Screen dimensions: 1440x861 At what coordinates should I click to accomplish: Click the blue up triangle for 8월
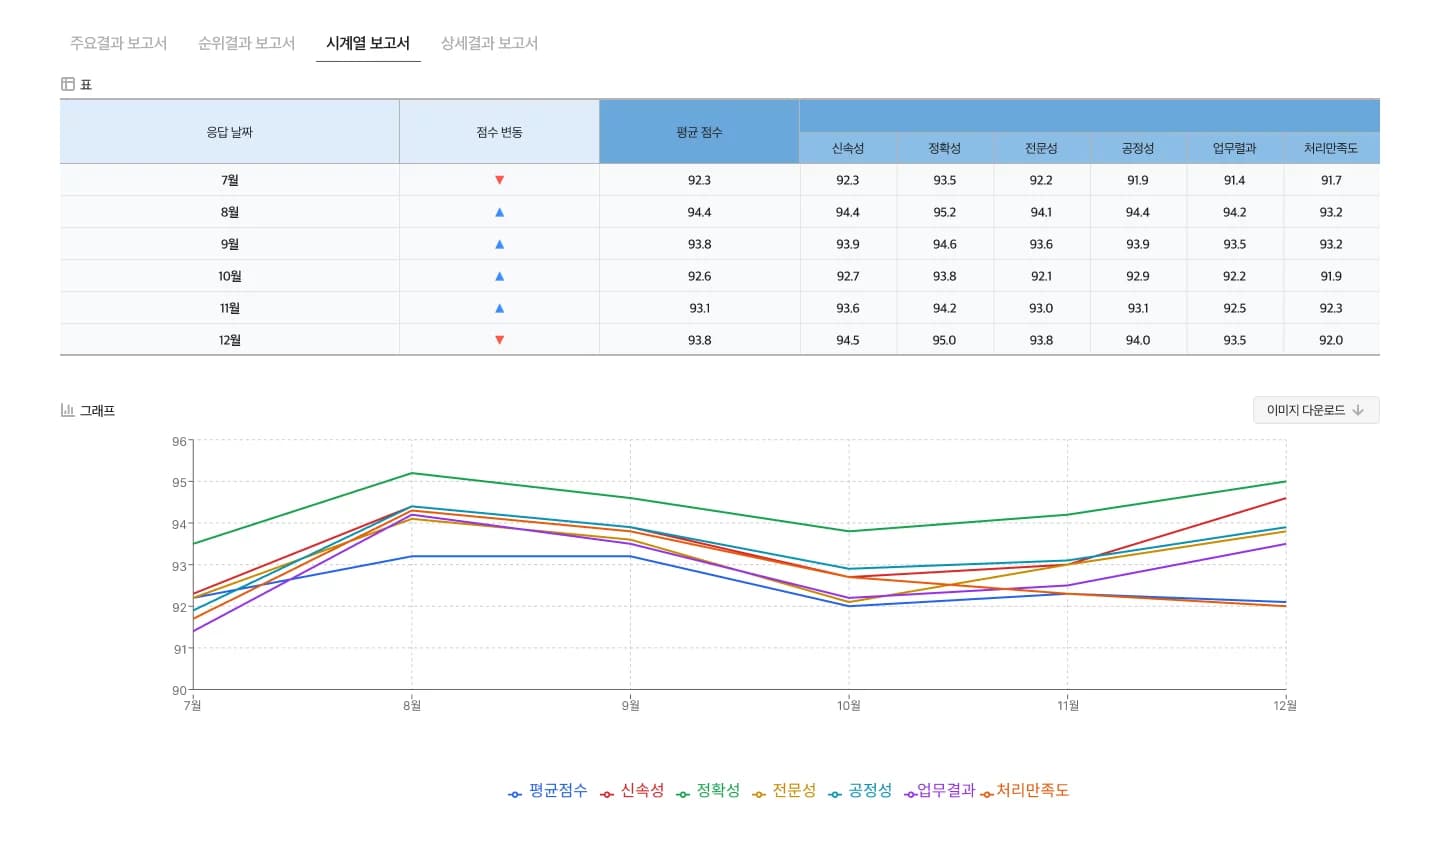[499, 211]
